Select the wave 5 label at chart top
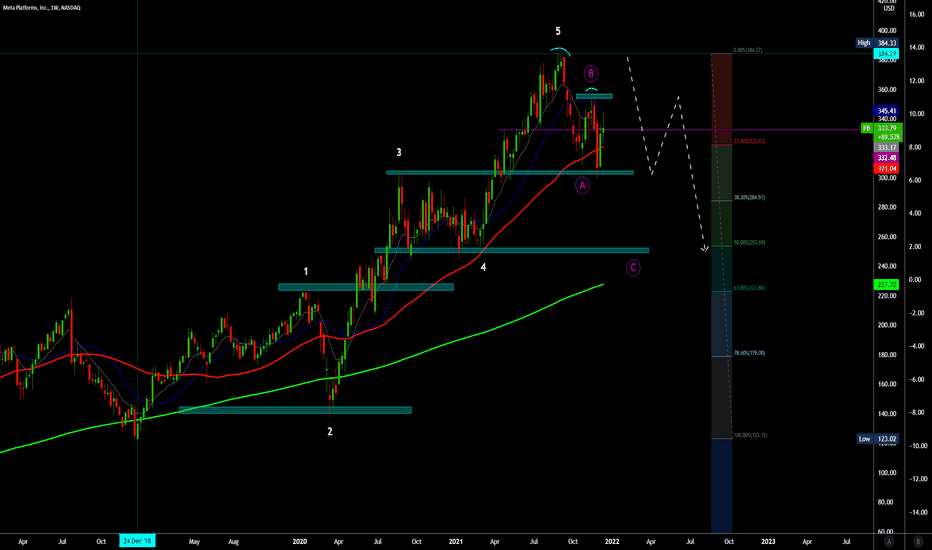The image size is (932, 550). pyautogui.click(x=558, y=31)
